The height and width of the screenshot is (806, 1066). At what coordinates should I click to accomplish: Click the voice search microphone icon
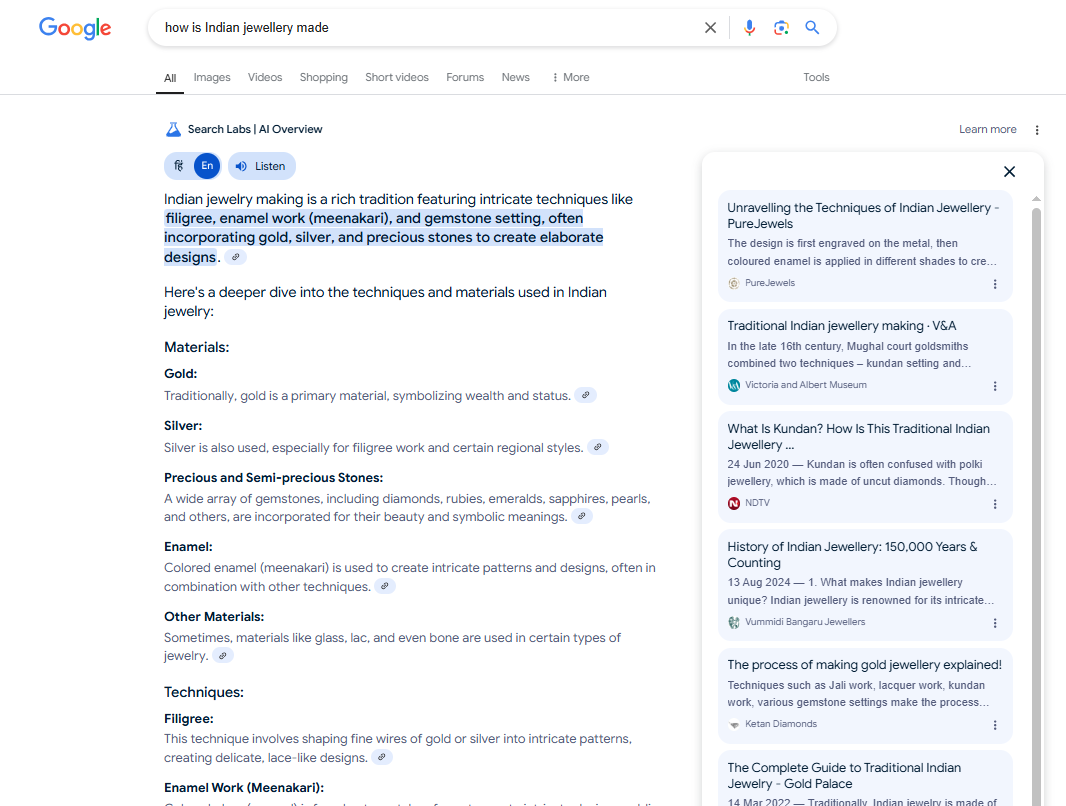coord(749,28)
